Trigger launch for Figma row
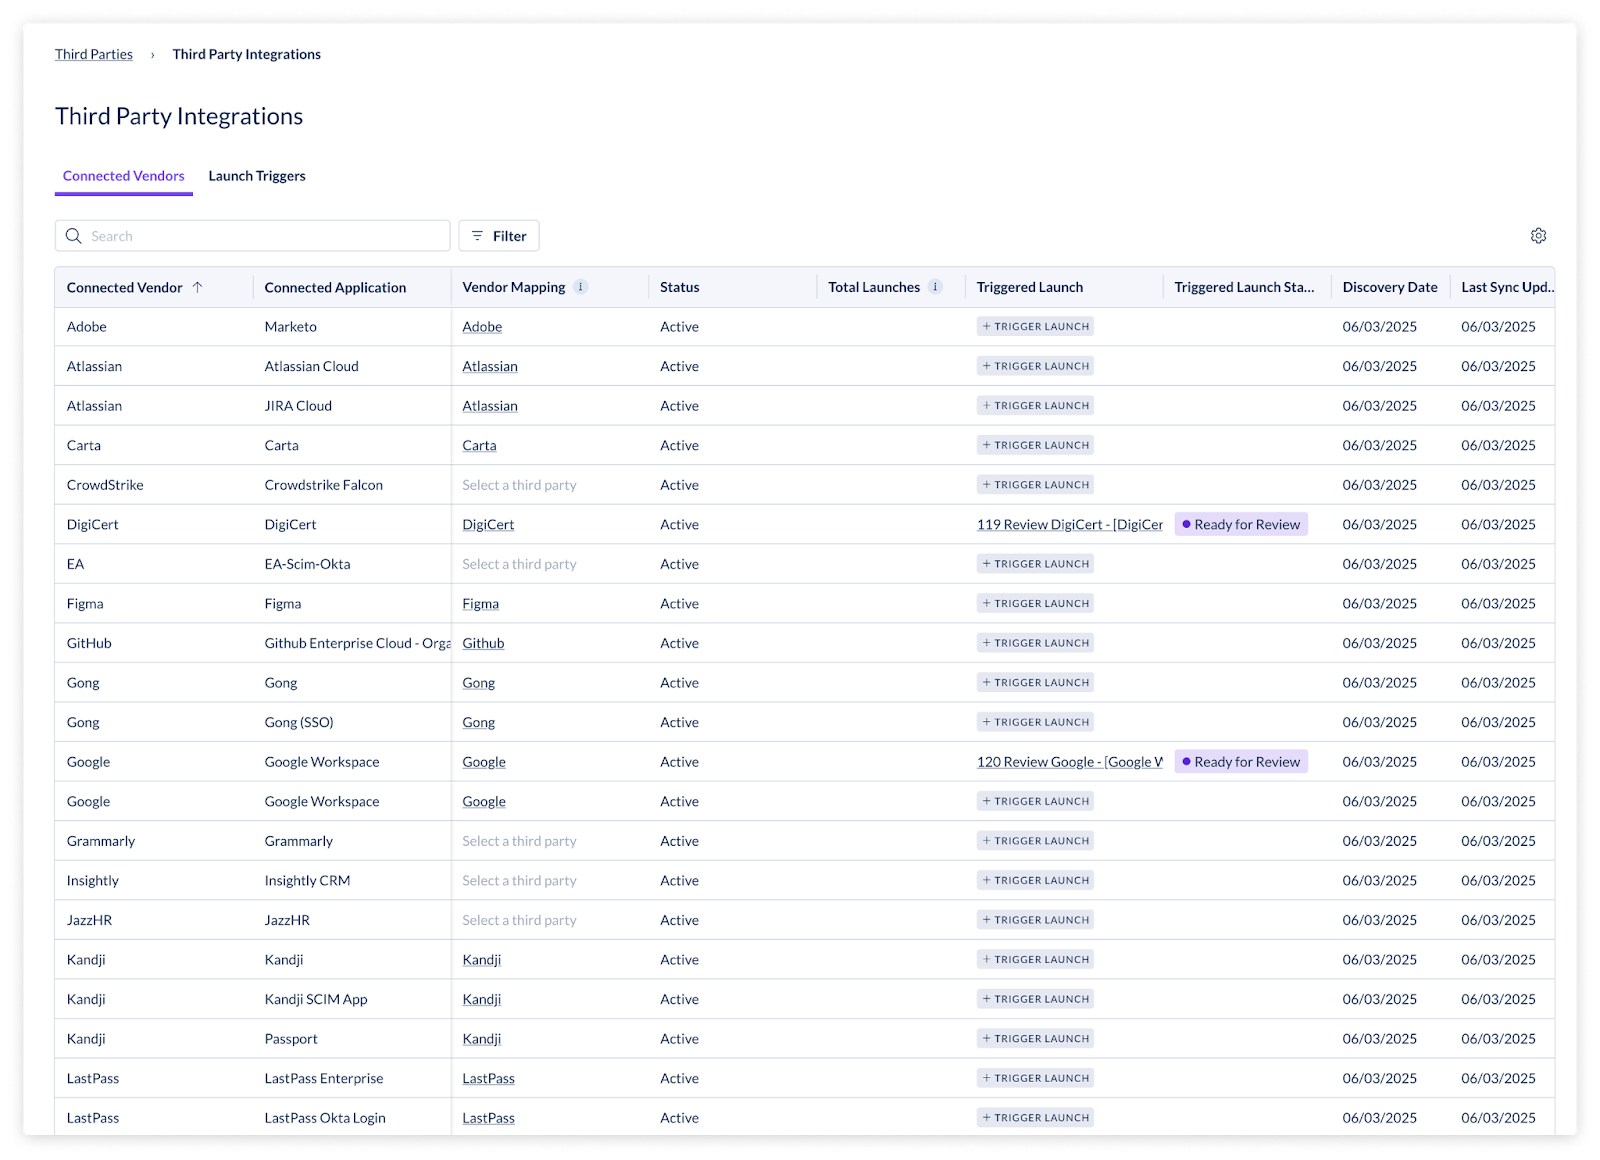 coord(1035,603)
